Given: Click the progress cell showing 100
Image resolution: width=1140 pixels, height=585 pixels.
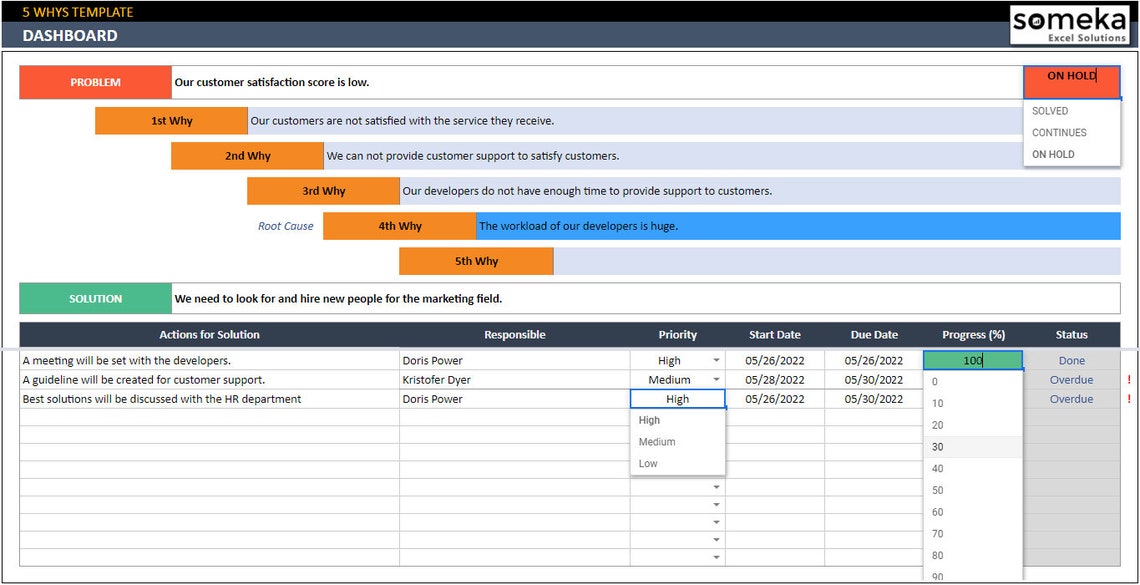Looking at the screenshot, I should [972, 360].
